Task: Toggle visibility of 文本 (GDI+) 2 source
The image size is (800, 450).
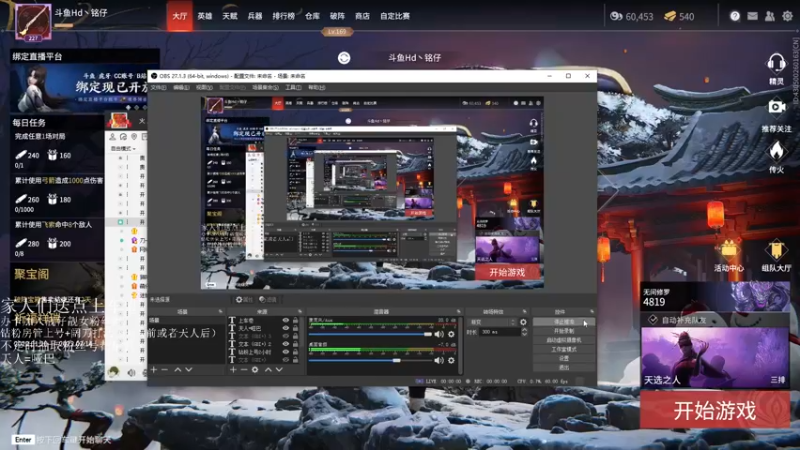Action: click(x=286, y=344)
